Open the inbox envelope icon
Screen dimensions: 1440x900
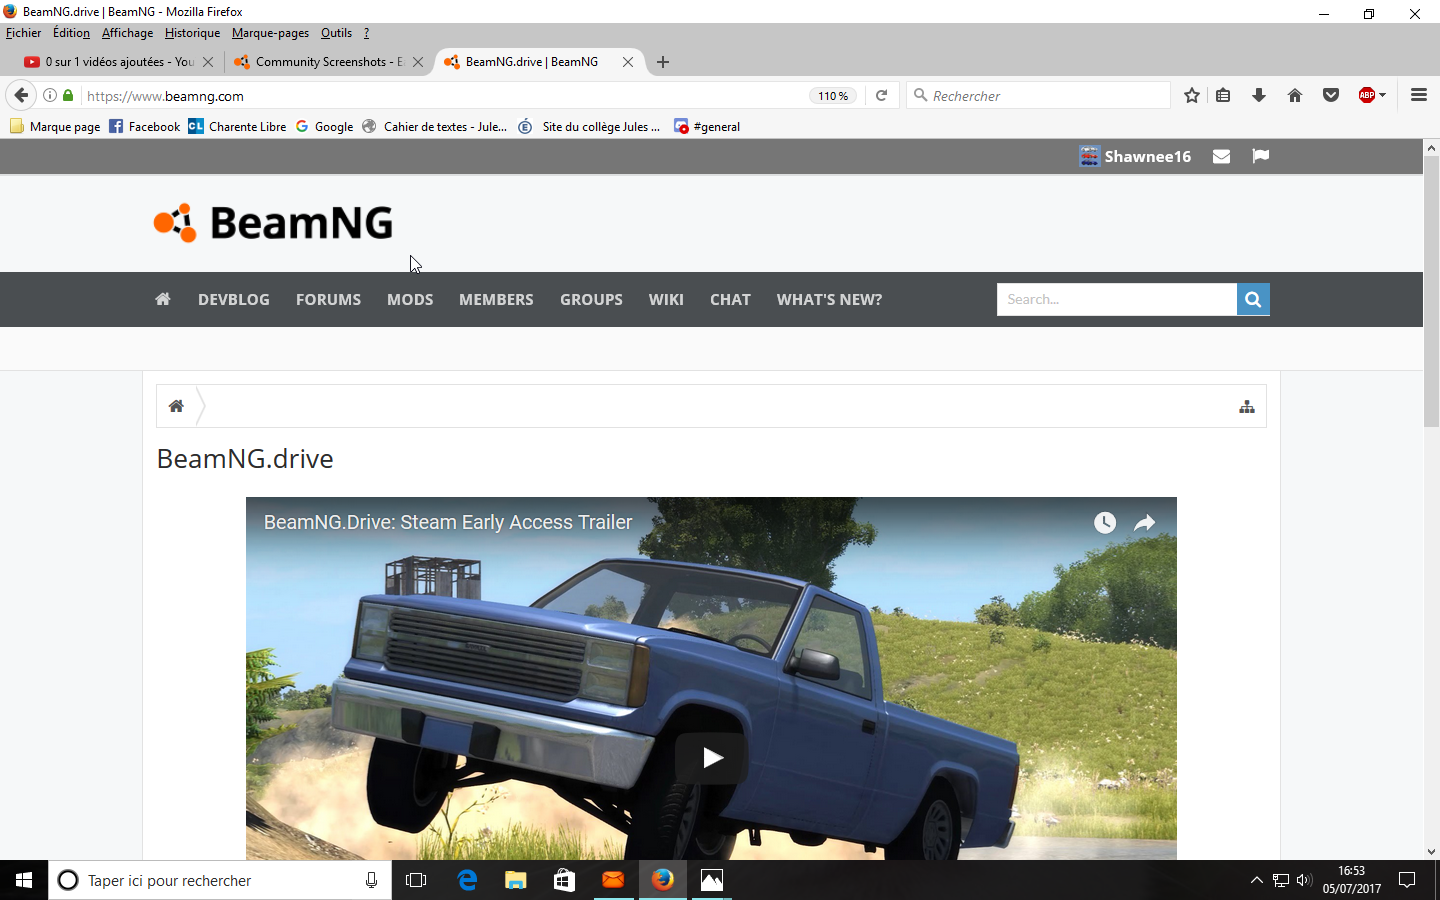1221,156
